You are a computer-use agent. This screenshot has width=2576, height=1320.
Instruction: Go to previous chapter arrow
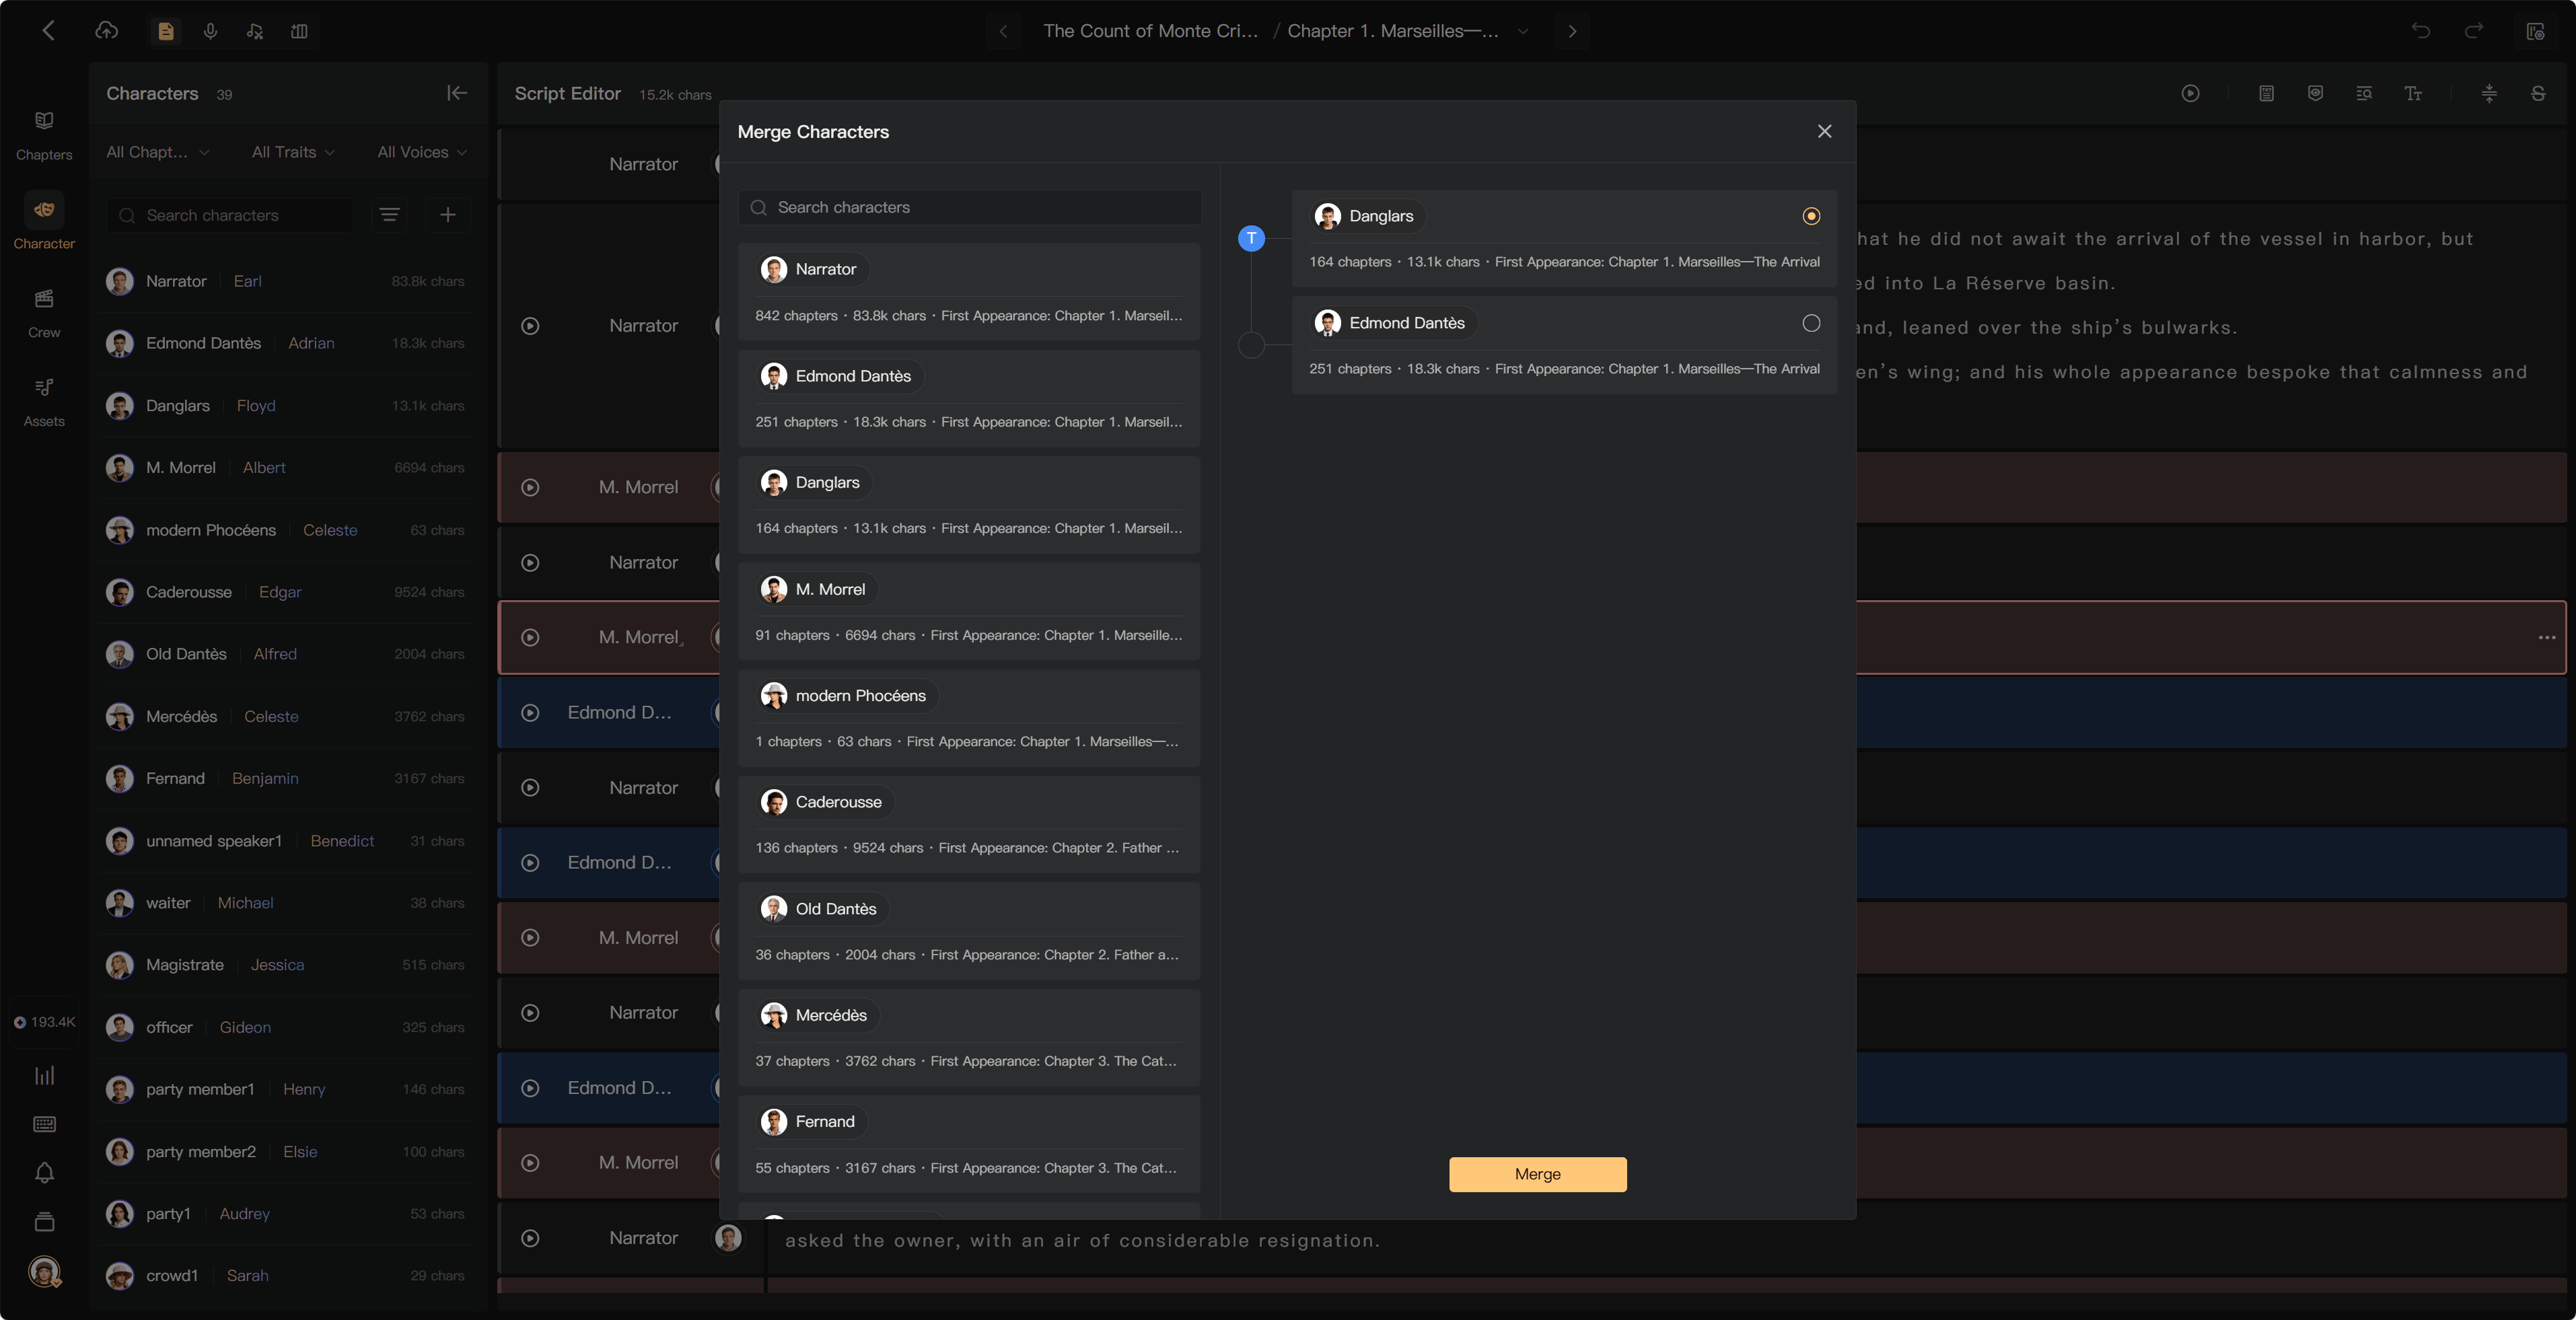1003,31
